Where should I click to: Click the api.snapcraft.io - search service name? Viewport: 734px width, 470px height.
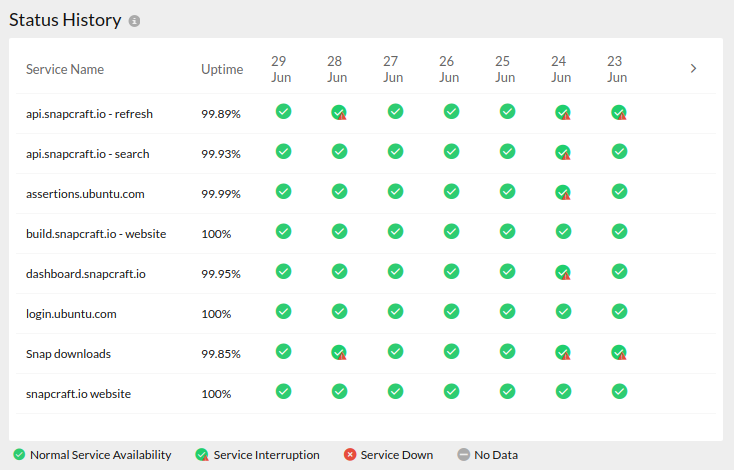(88, 154)
